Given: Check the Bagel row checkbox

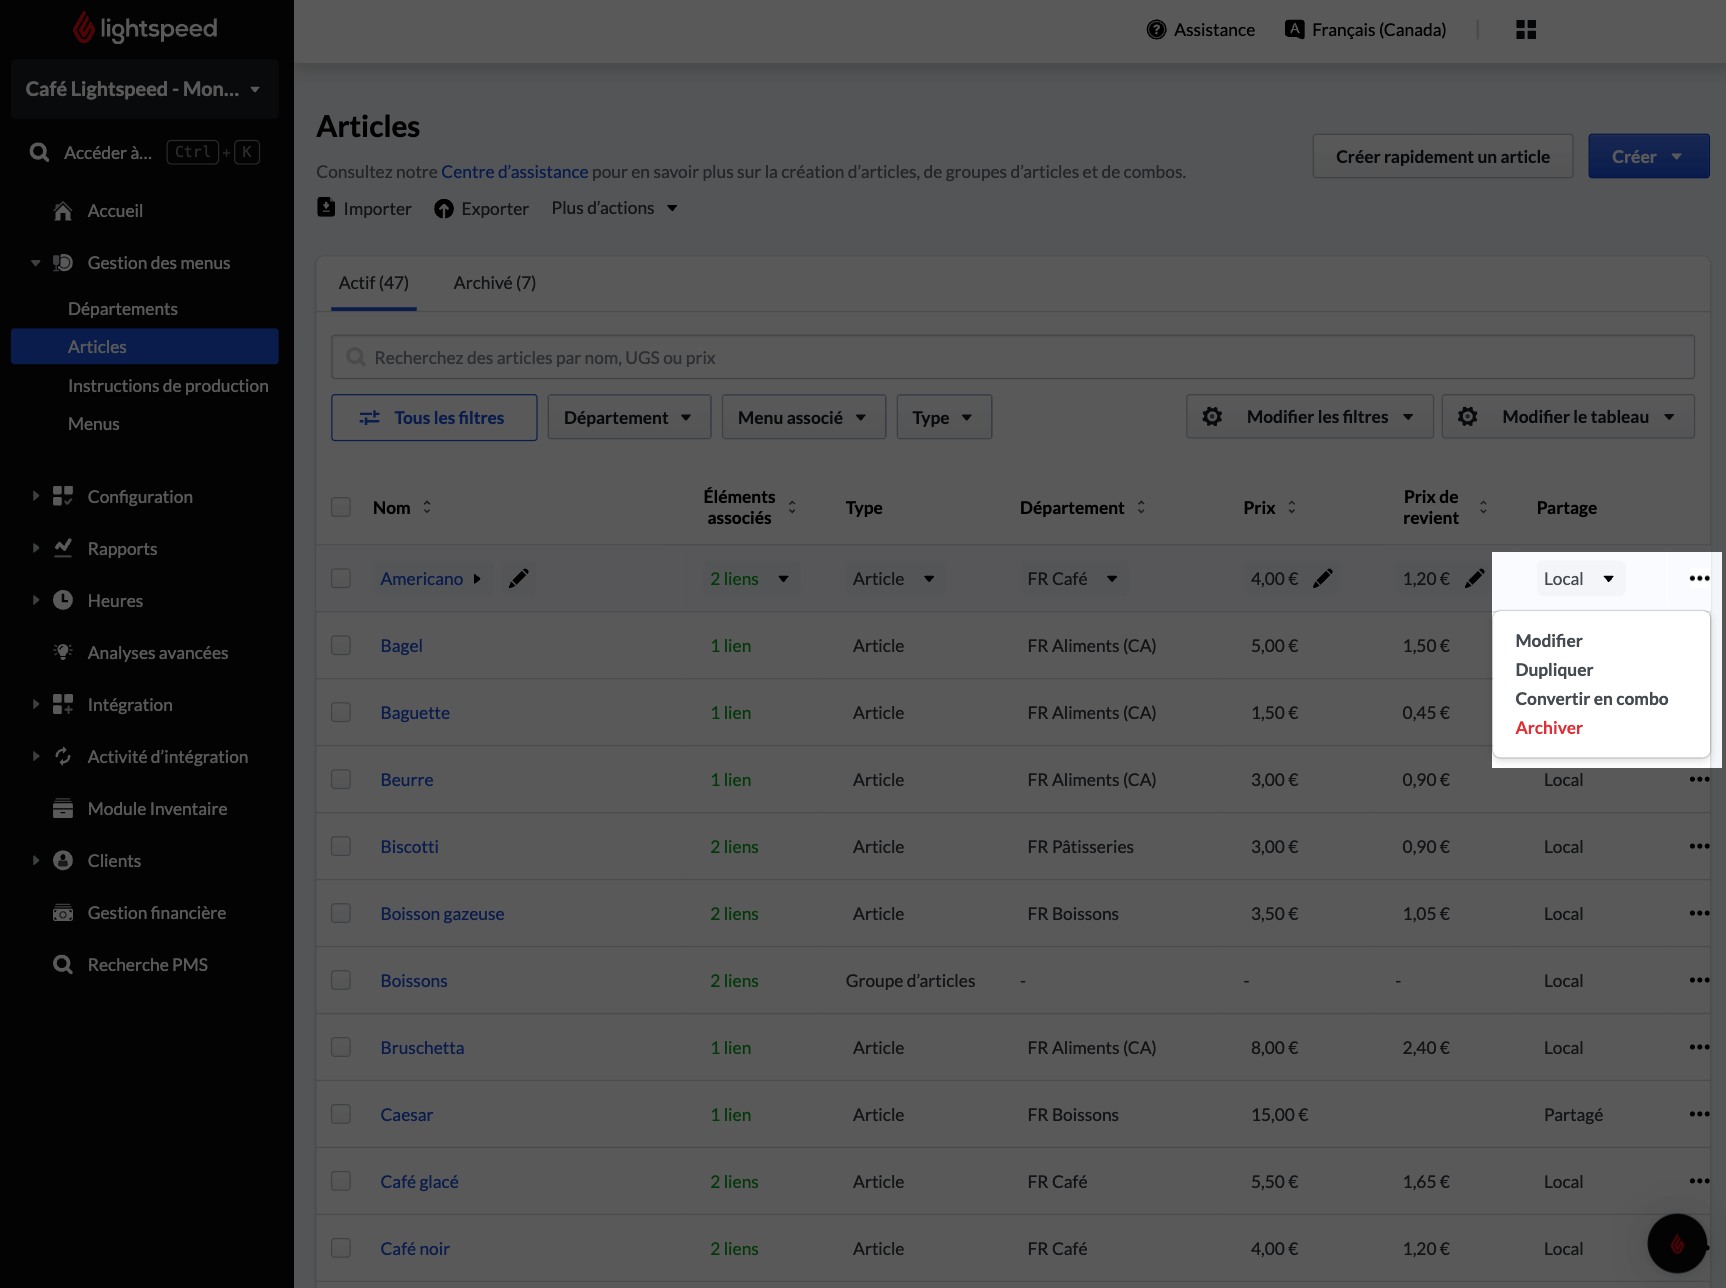Looking at the screenshot, I should 341,645.
